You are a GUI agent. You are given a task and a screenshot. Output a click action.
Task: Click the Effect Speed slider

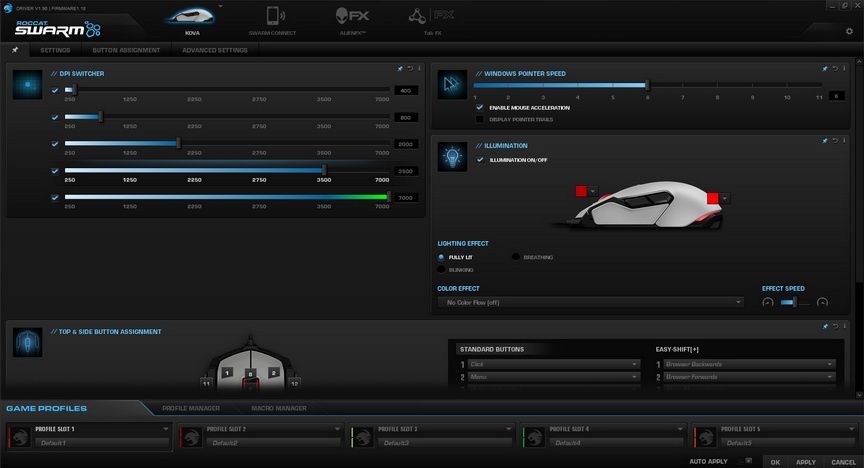(x=795, y=302)
